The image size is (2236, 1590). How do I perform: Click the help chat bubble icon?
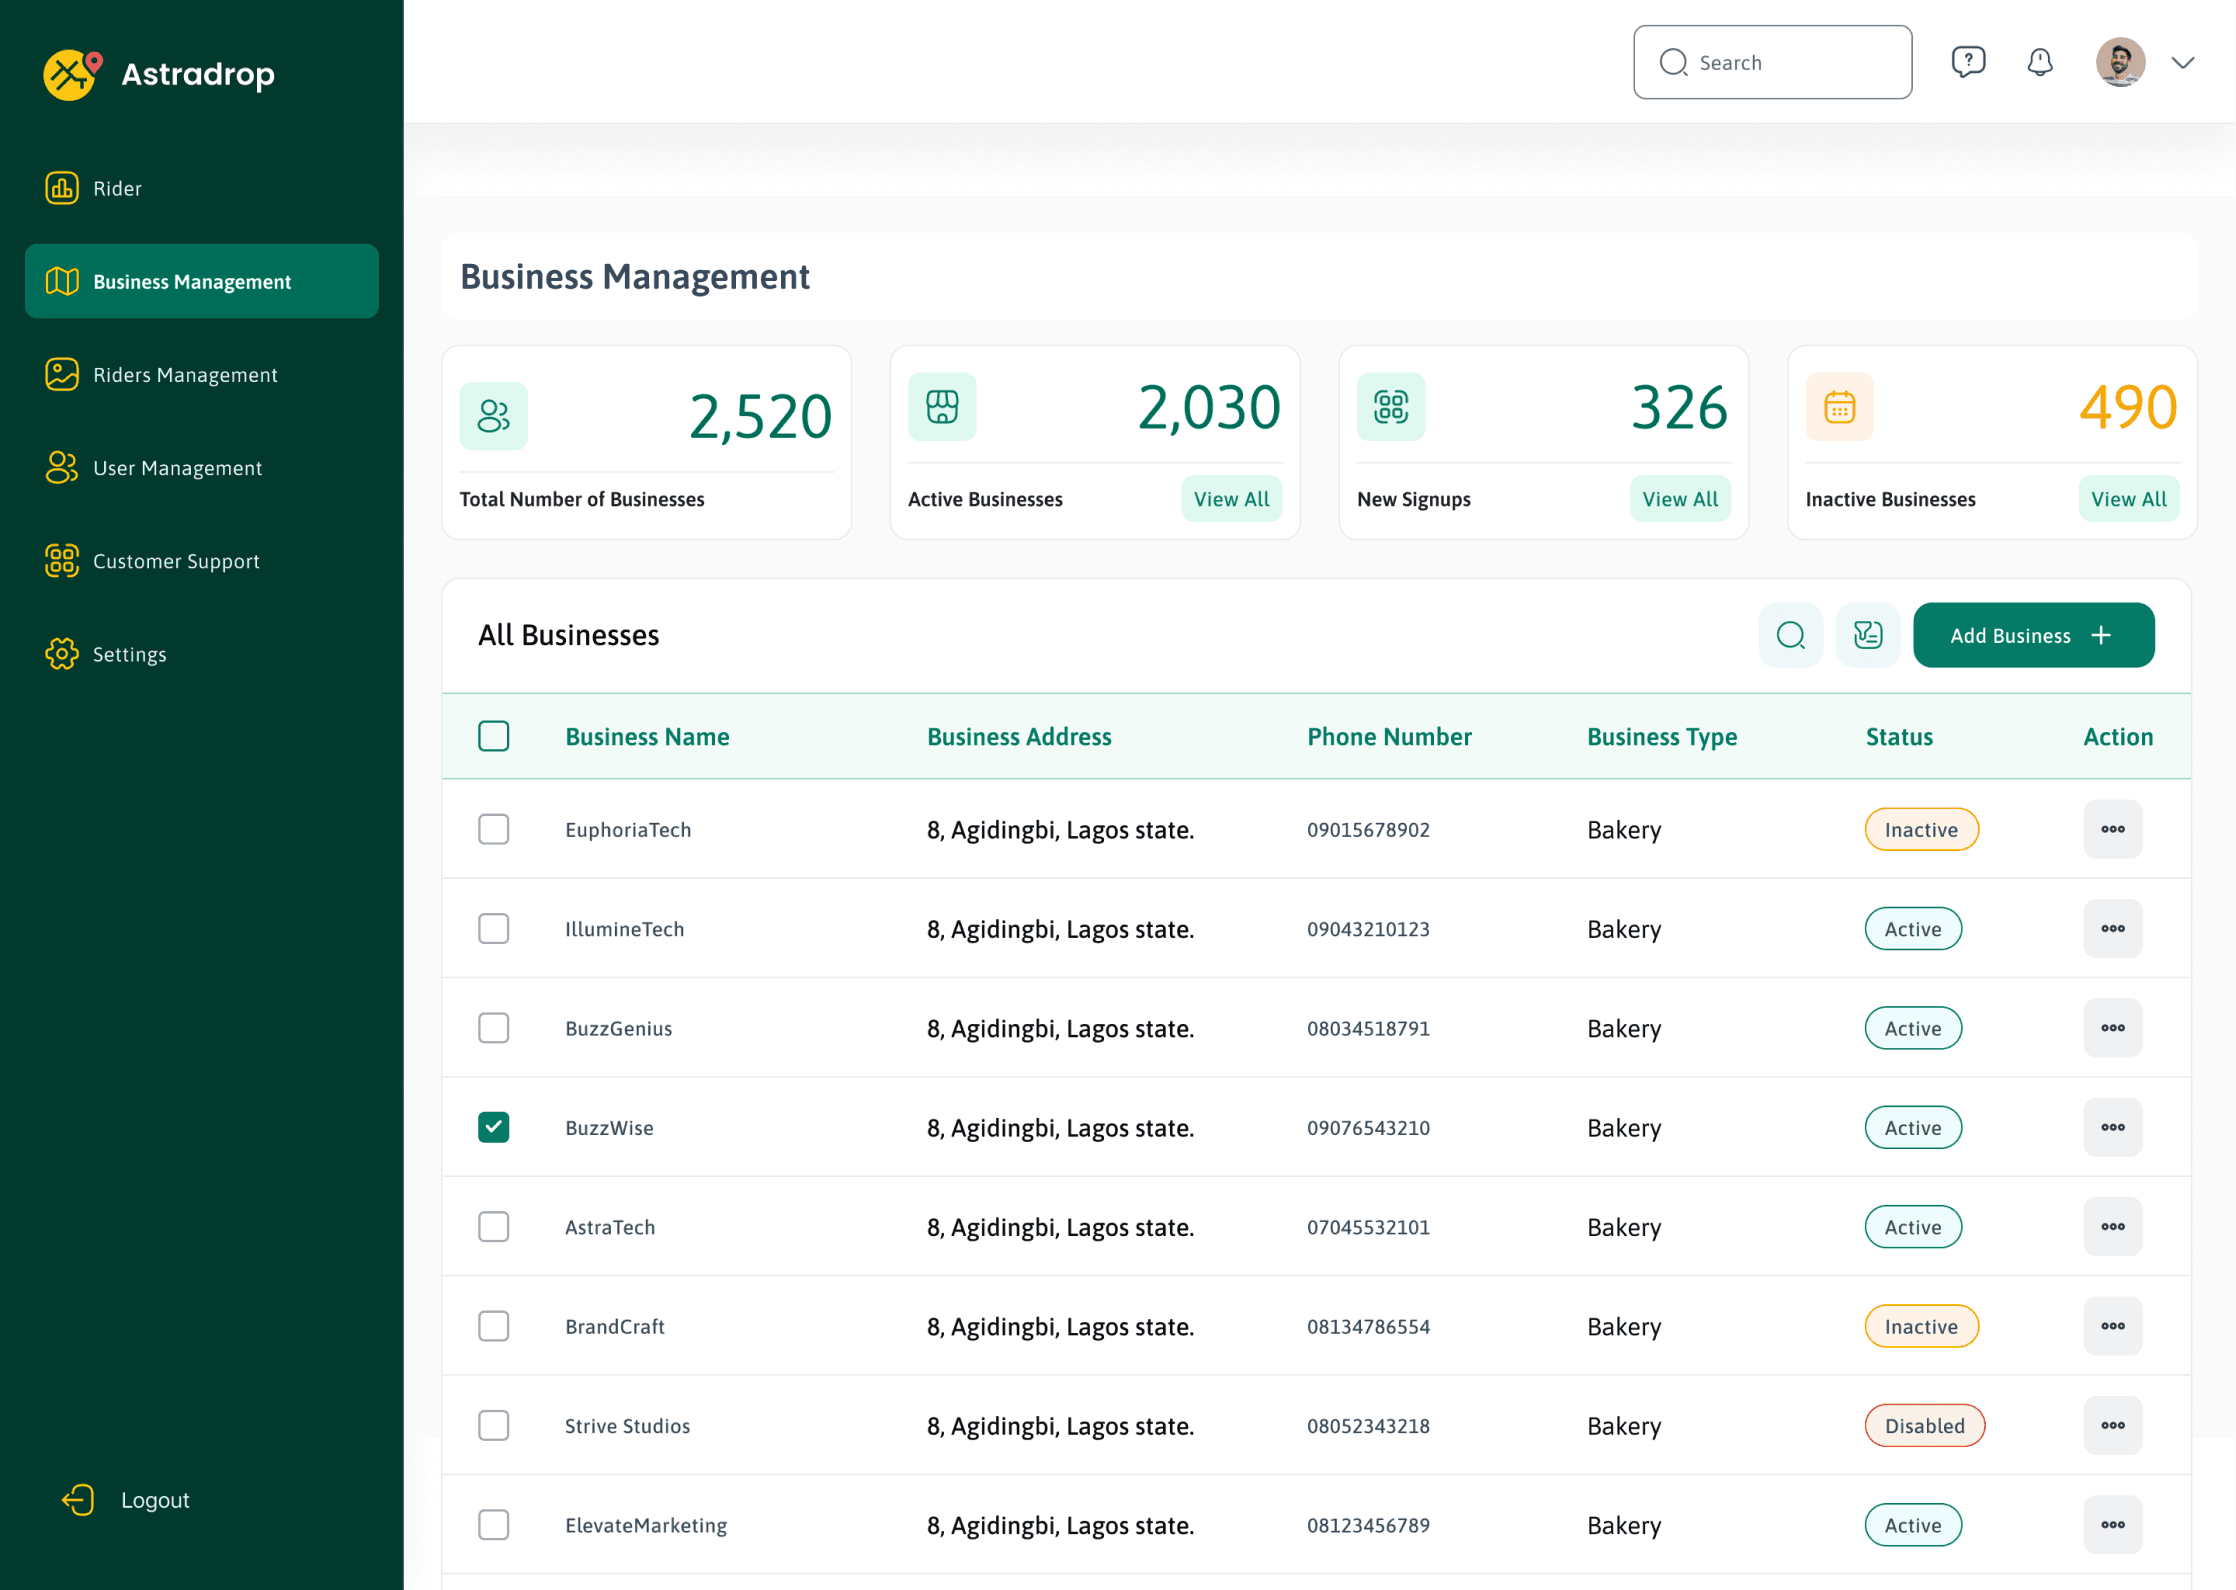pos(1968,62)
